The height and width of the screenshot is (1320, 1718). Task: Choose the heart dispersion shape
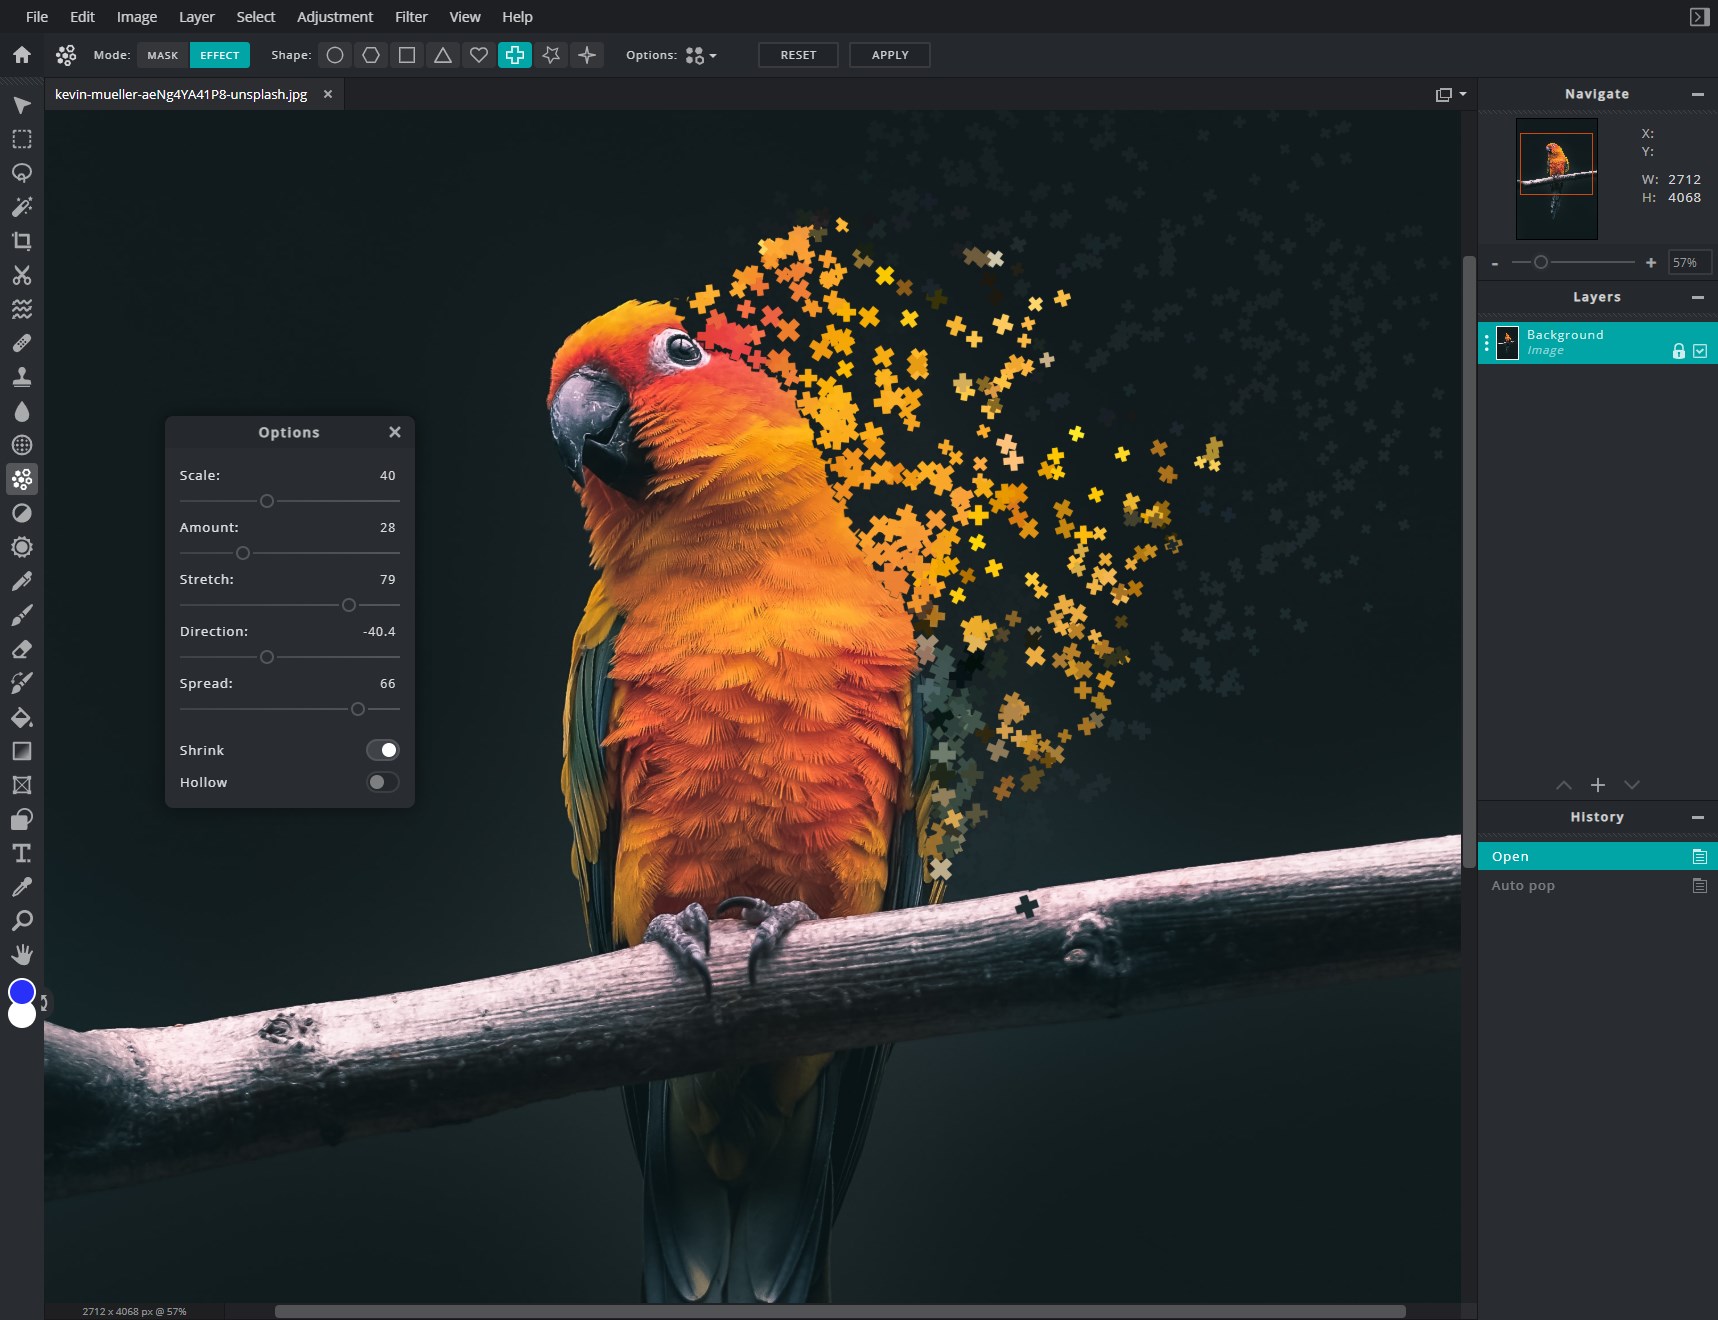(x=479, y=55)
